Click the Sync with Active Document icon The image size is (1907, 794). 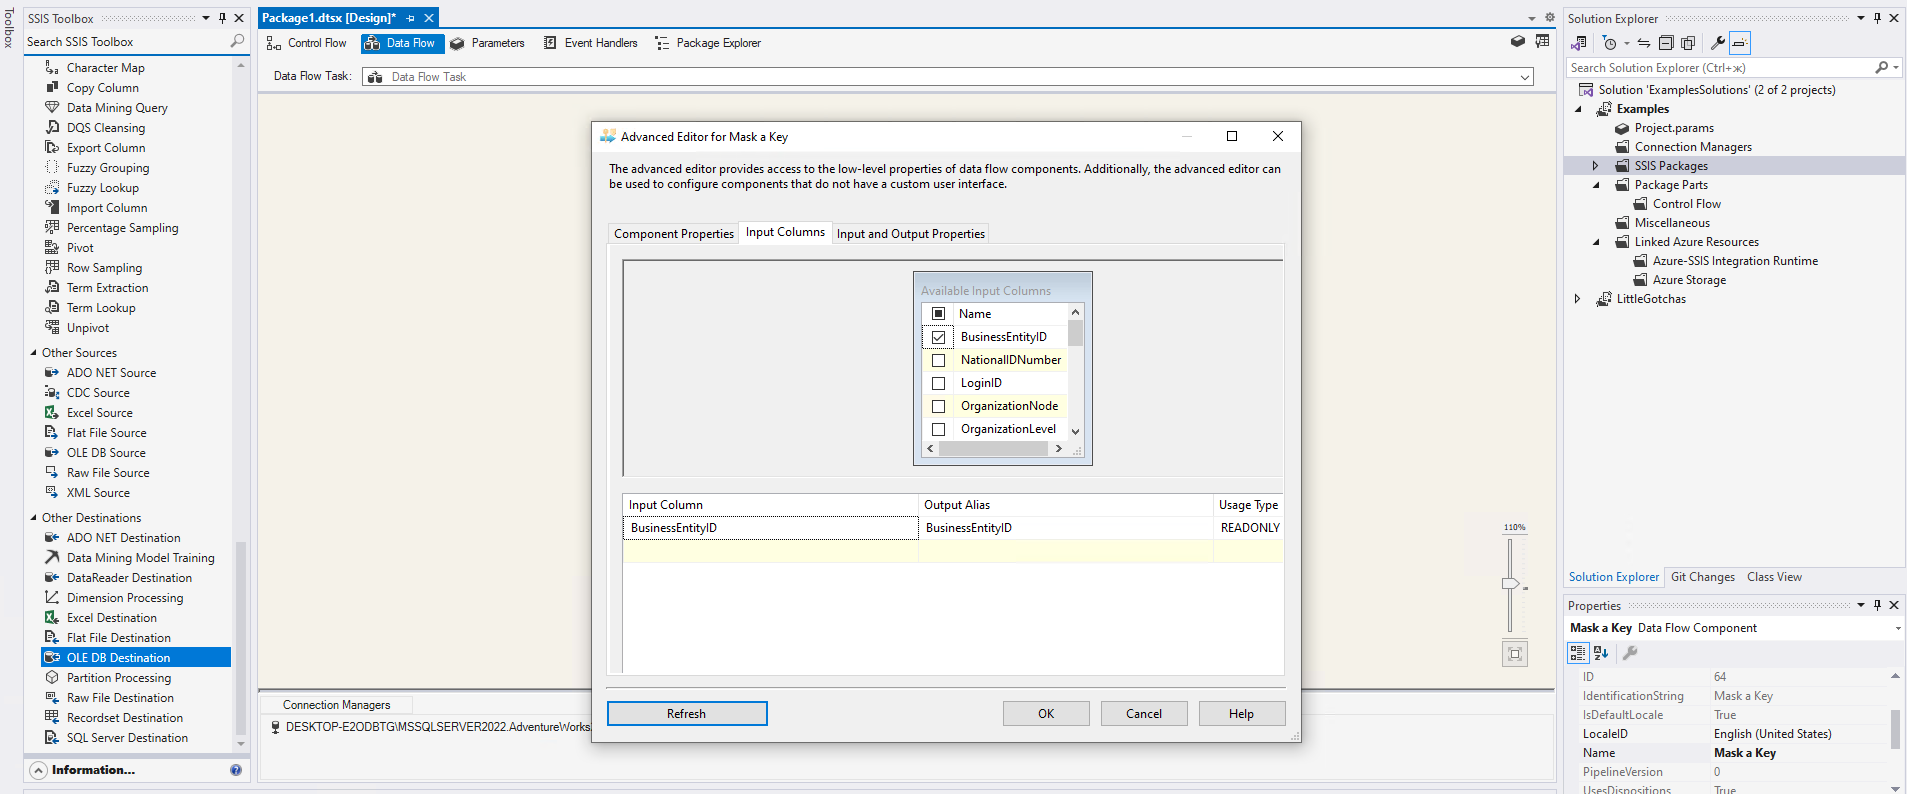point(1643,43)
